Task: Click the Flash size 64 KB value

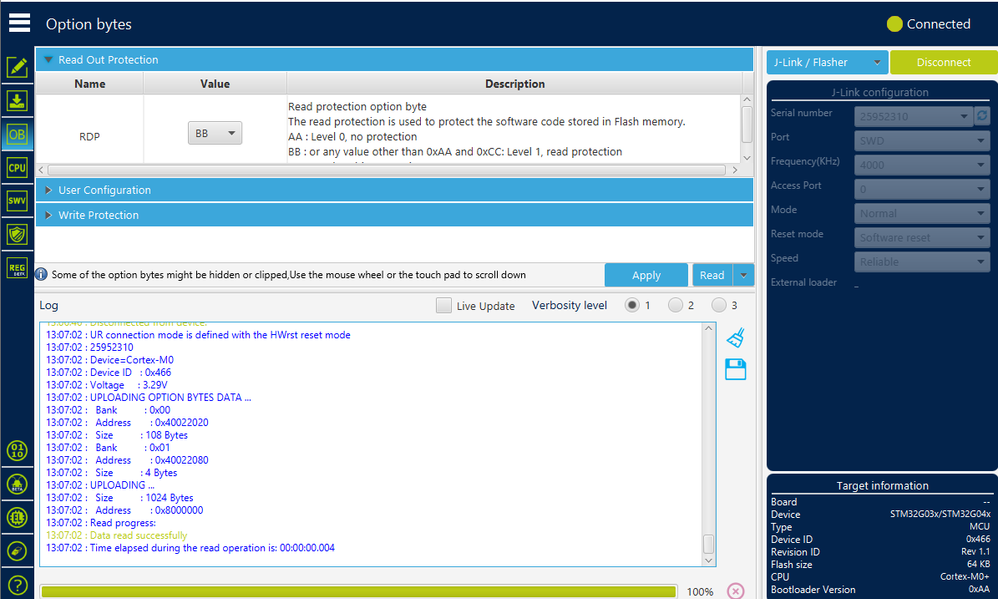Action: point(978,565)
